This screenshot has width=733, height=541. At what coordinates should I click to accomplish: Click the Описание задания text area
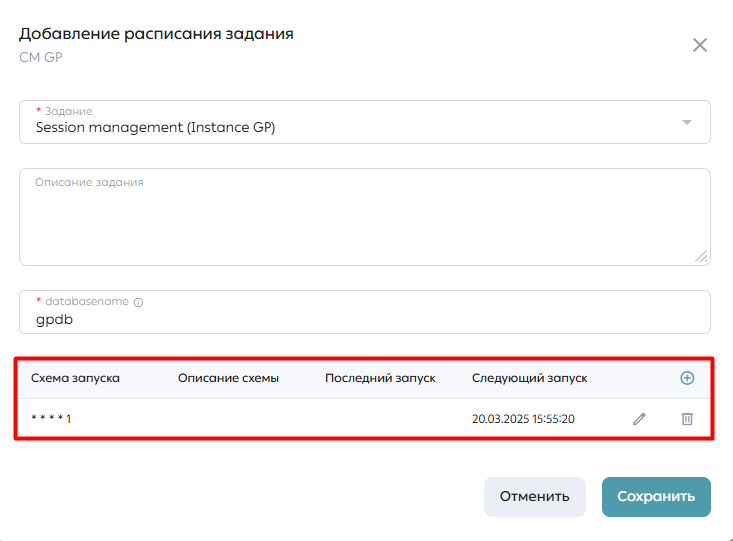(365, 217)
